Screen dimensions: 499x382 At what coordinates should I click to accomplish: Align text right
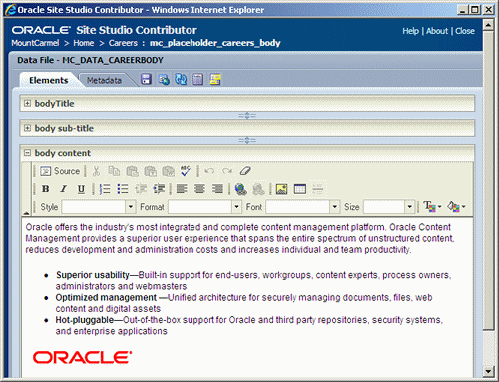click(x=217, y=189)
